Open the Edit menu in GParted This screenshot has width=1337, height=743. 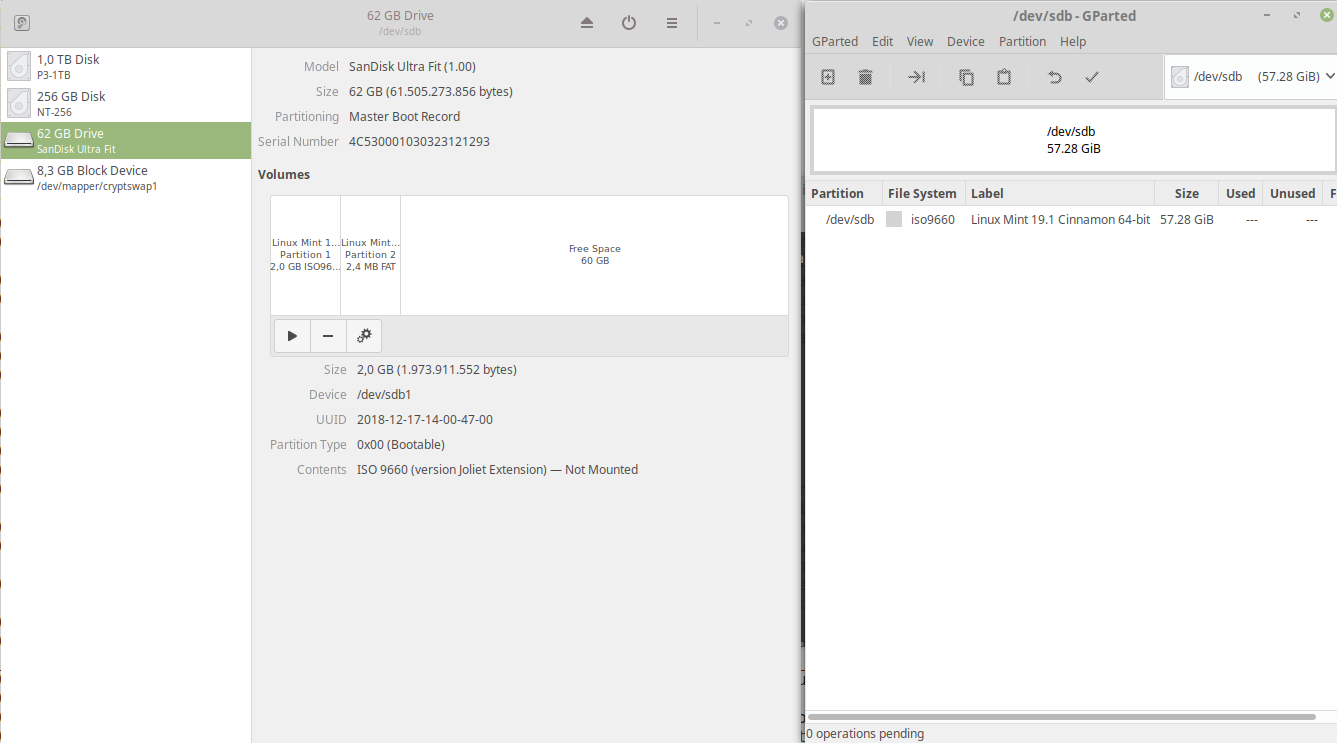[x=882, y=41]
